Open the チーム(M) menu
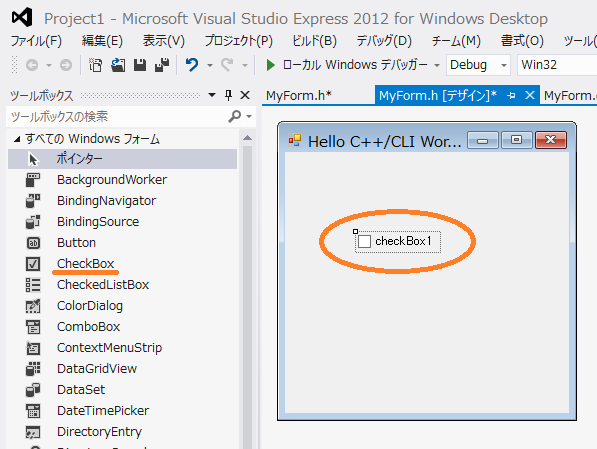597x449 pixels. click(456, 41)
